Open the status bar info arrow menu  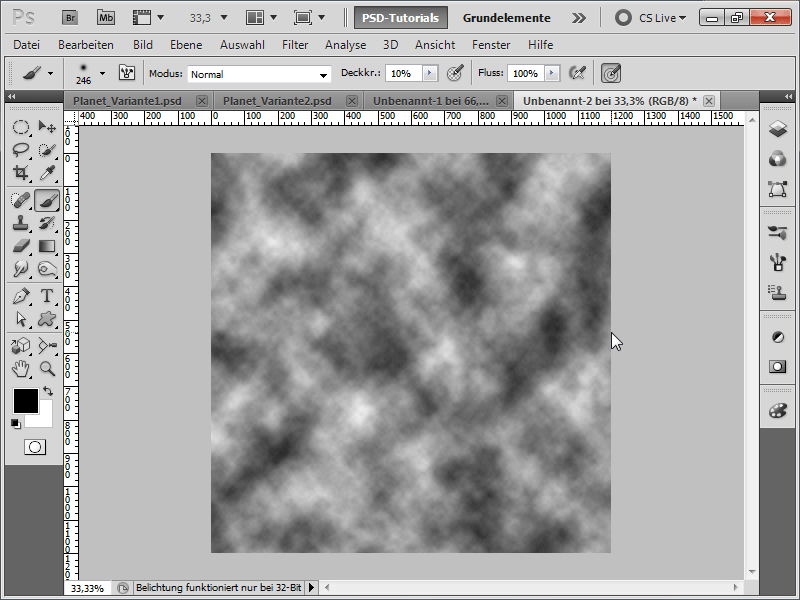click(x=311, y=587)
